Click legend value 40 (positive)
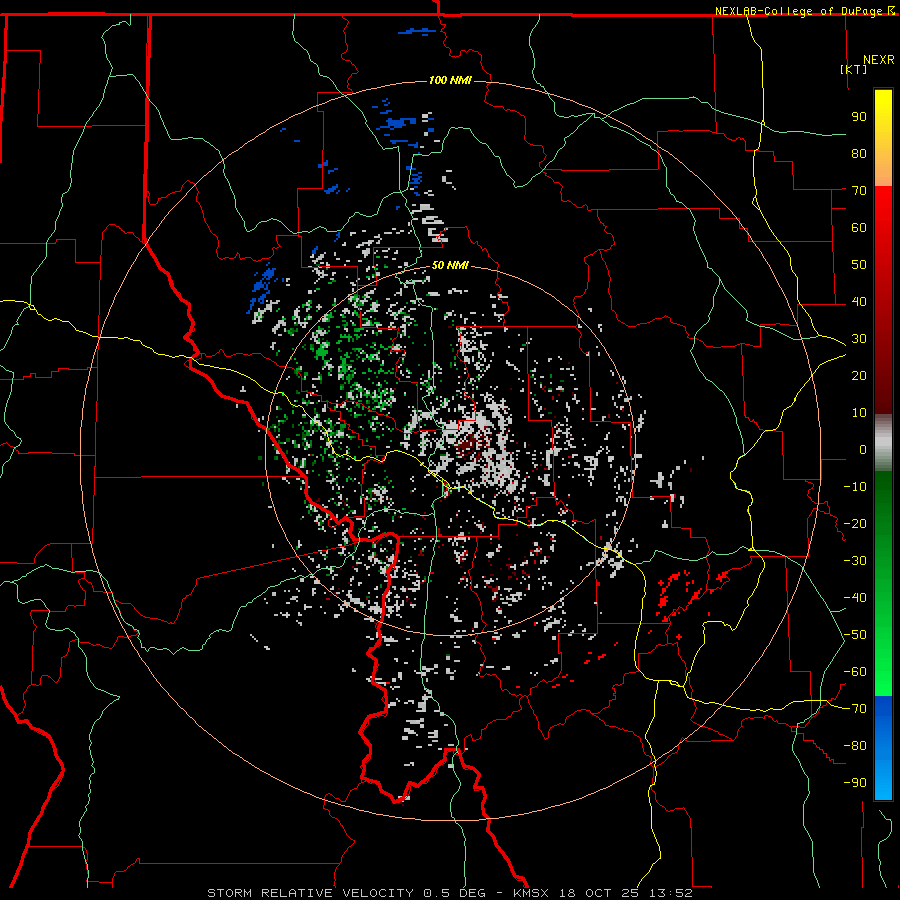 coord(859,301)
